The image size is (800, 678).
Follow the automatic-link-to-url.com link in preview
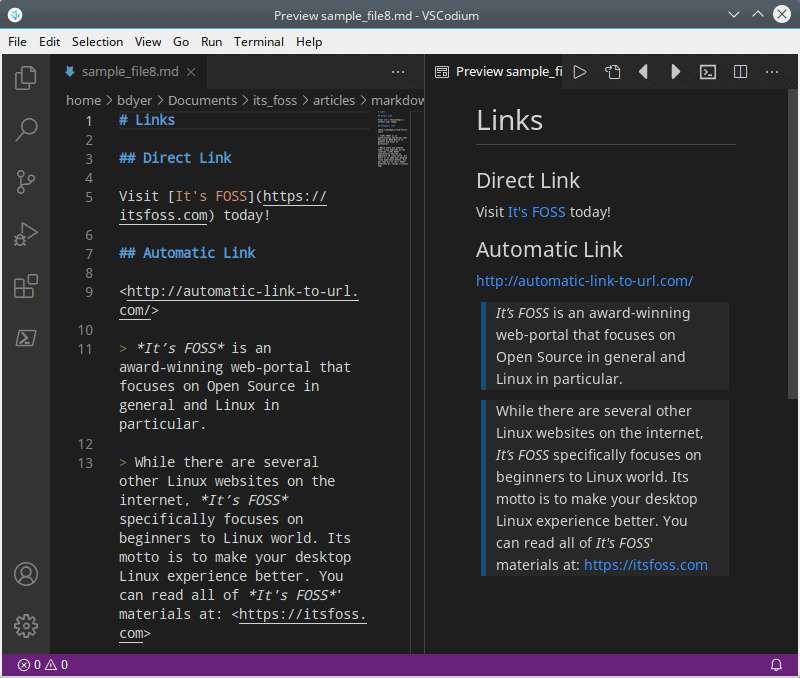coord(584,281)
